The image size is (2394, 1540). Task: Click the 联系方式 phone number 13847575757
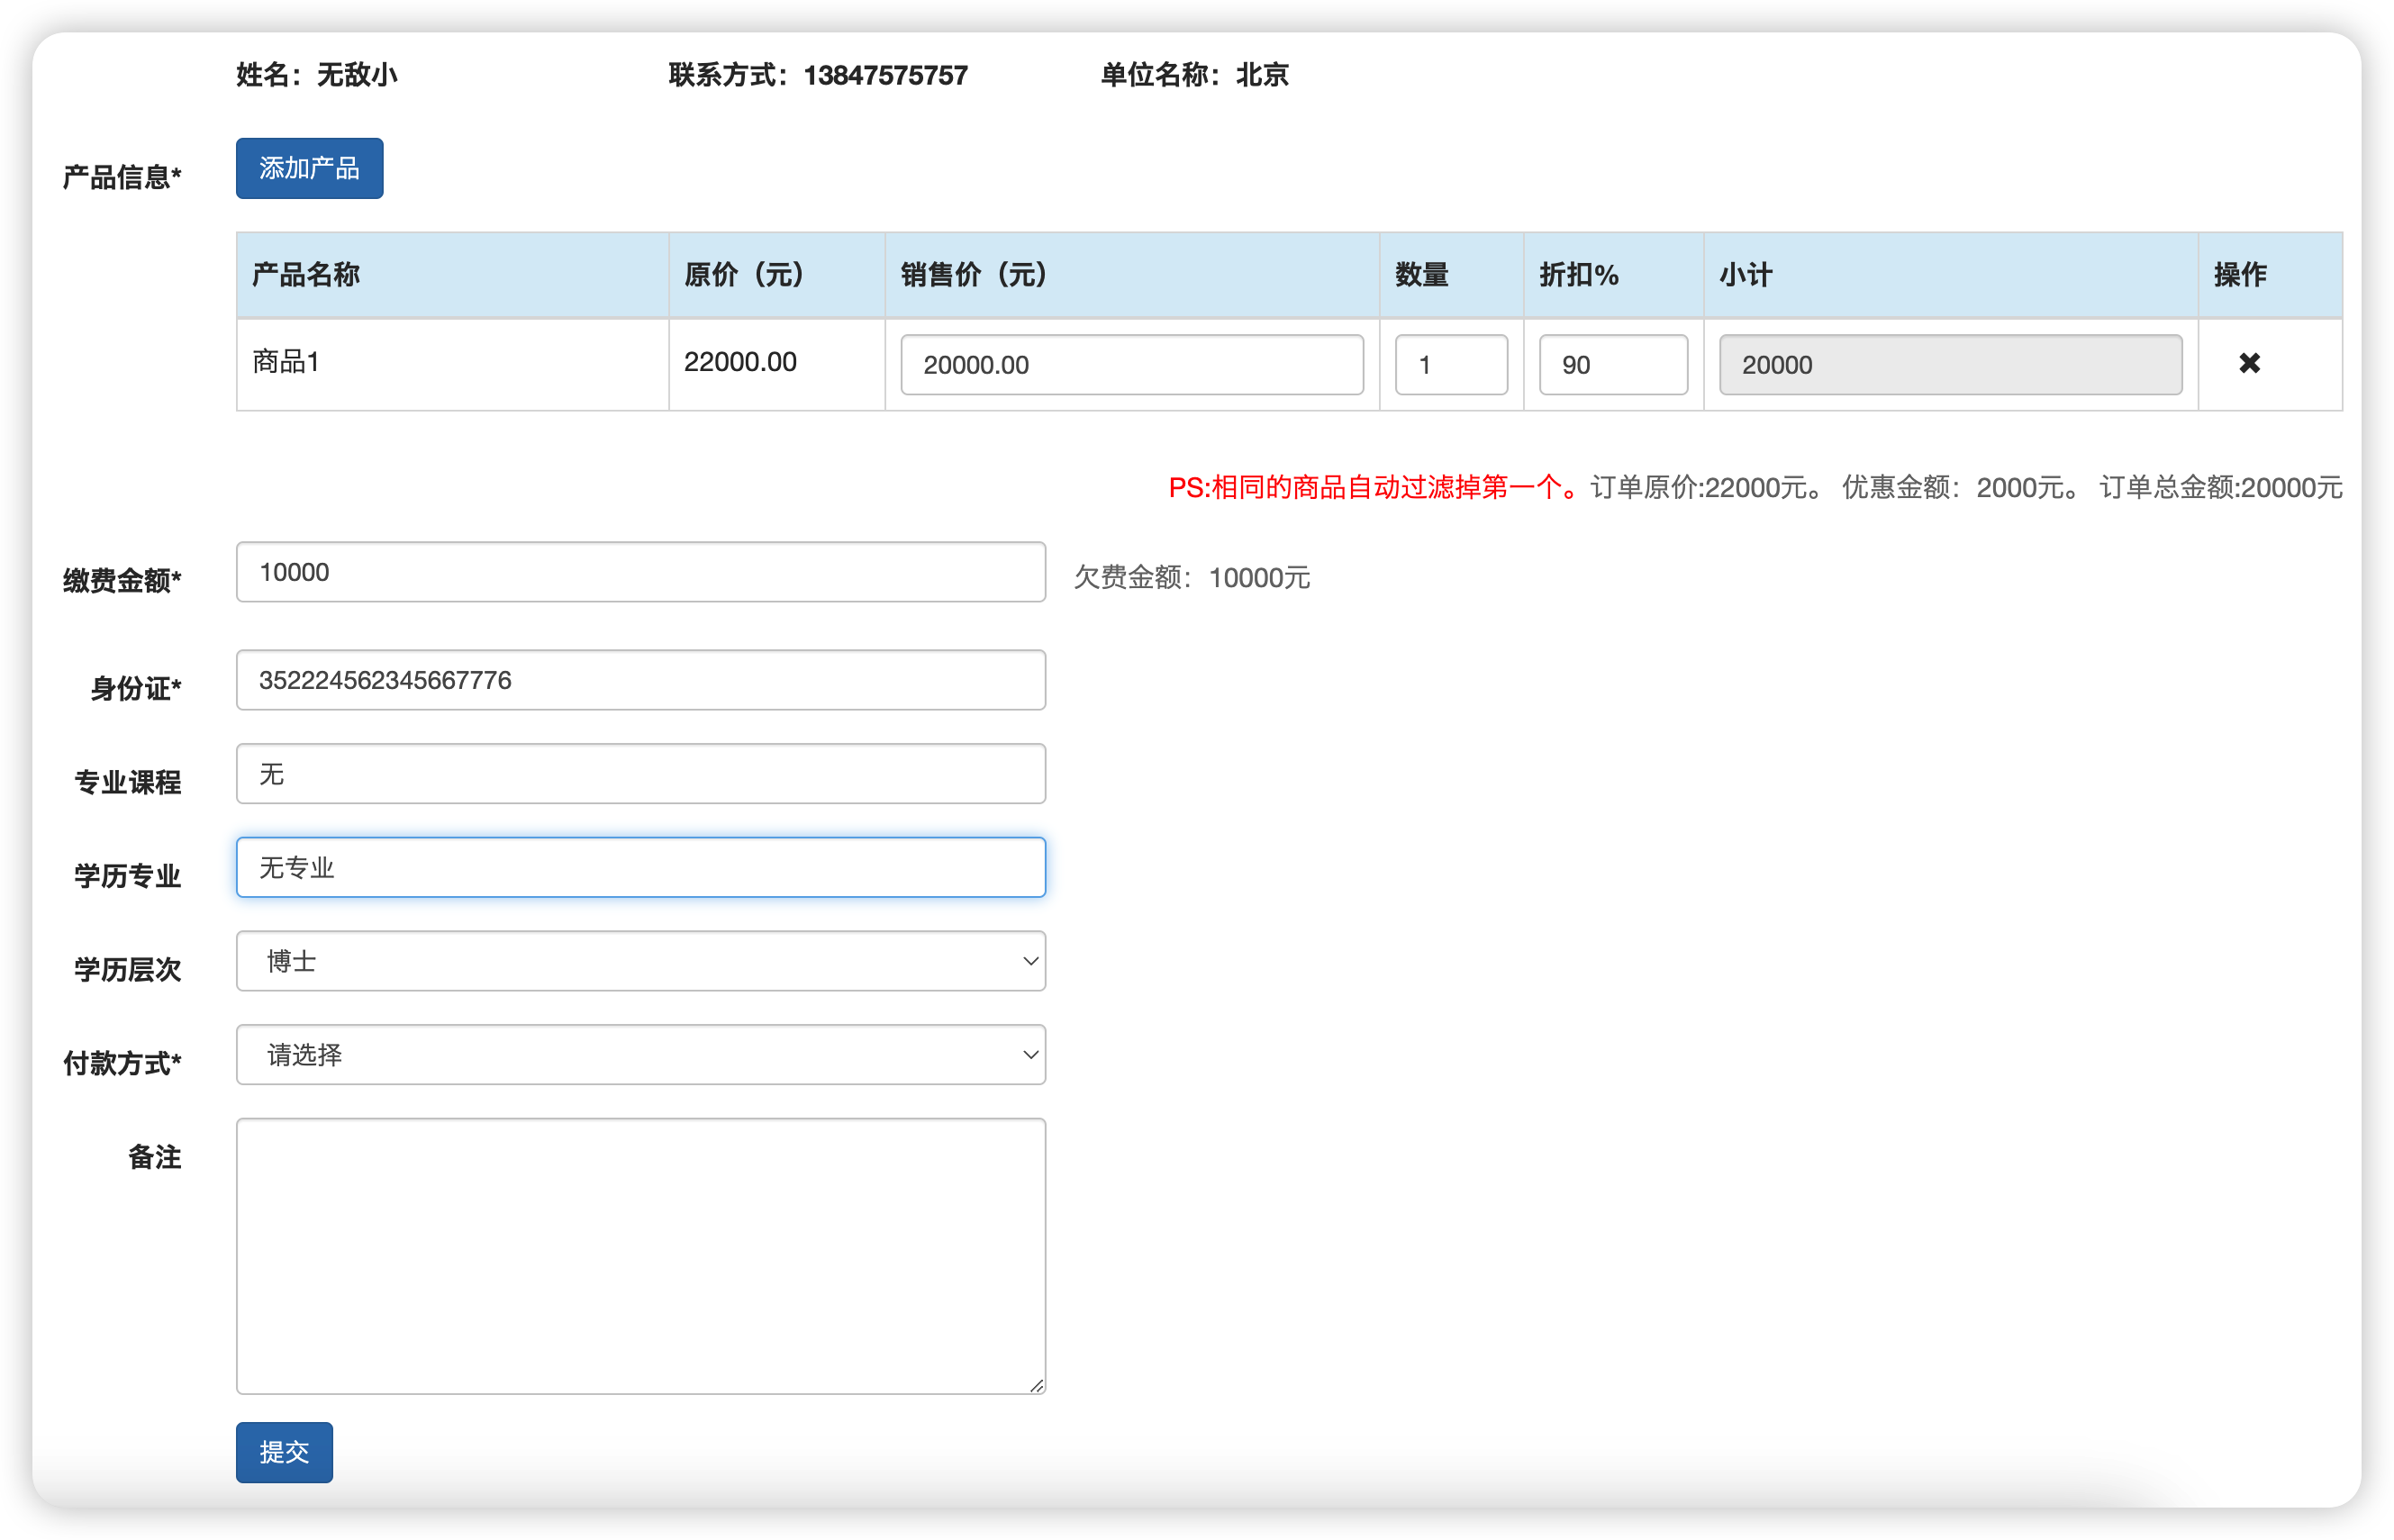click(886, 75)
